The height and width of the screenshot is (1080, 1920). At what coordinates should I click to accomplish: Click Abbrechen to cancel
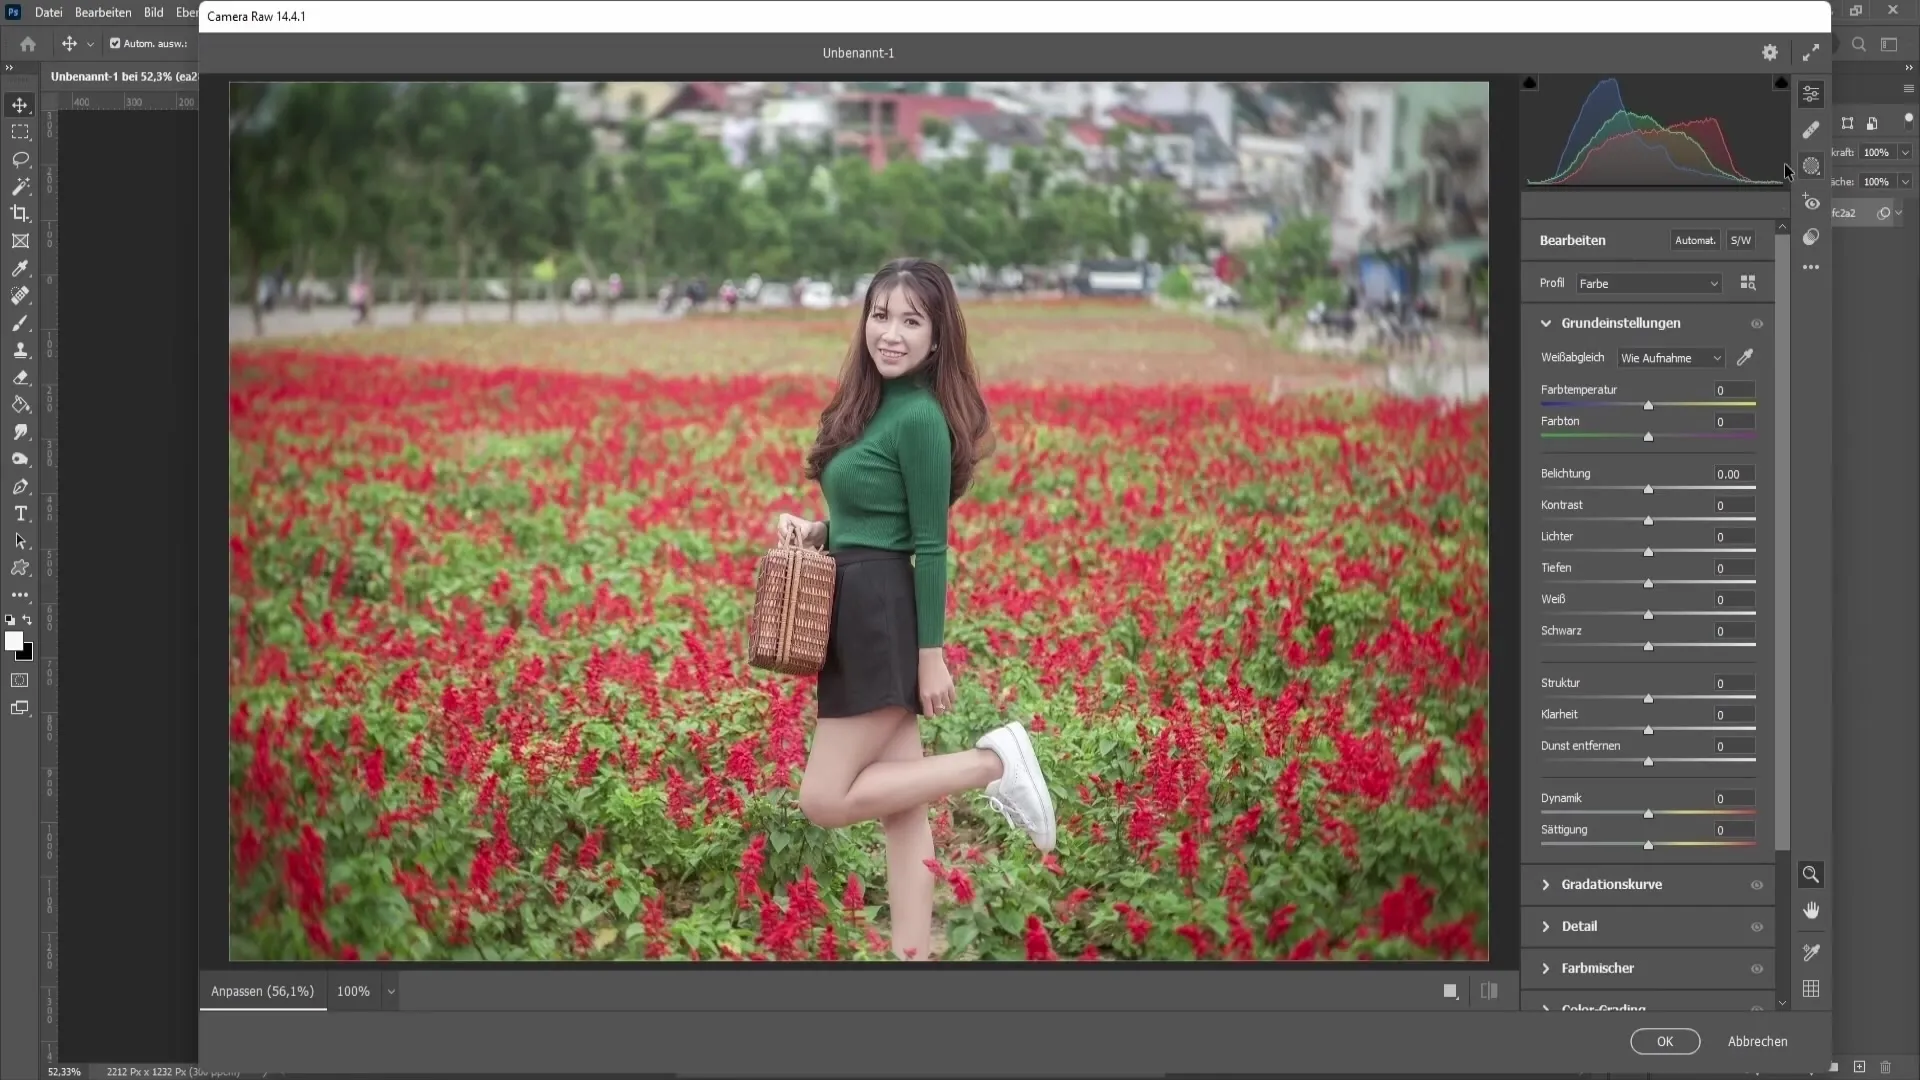coord(1757,1041)
